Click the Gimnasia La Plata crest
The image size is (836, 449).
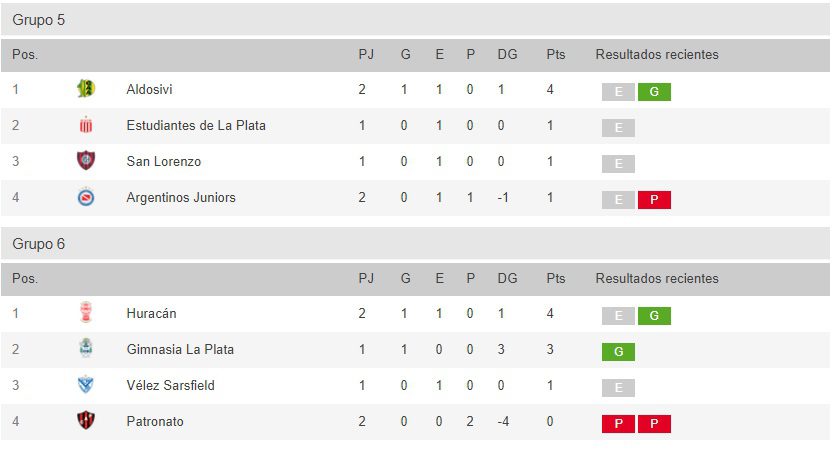pos(86,349)
